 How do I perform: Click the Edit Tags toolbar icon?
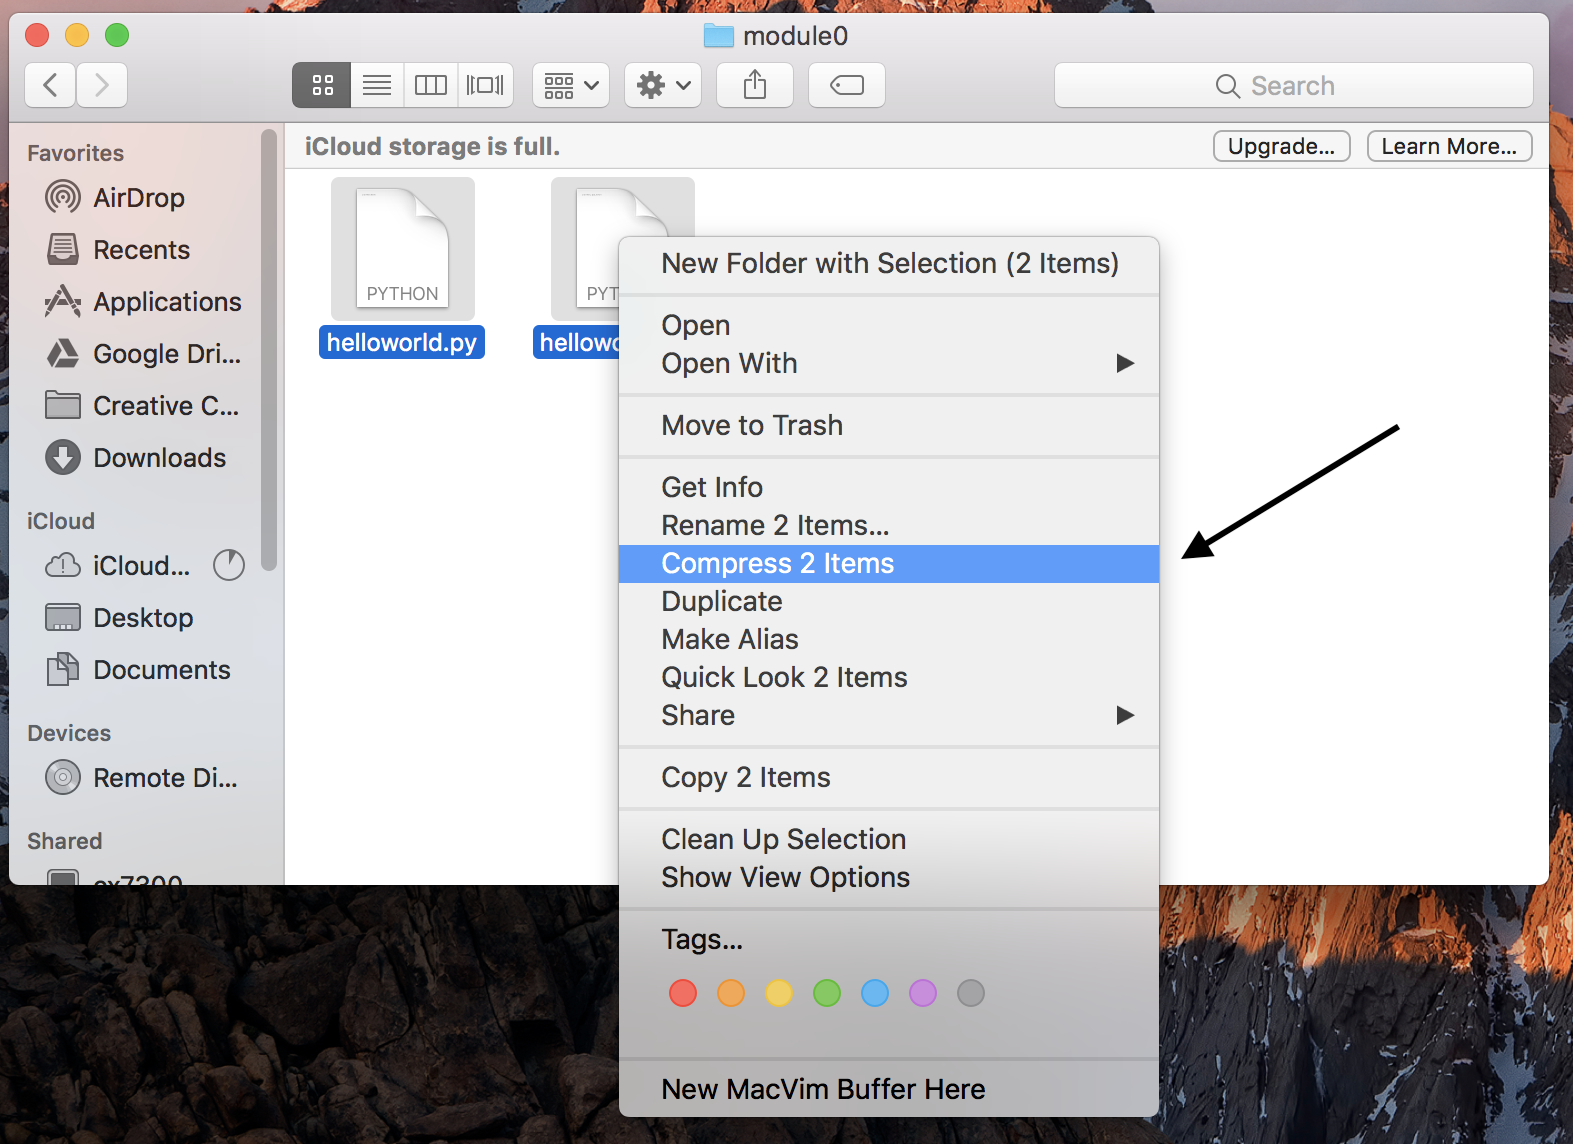click(846, 85)
